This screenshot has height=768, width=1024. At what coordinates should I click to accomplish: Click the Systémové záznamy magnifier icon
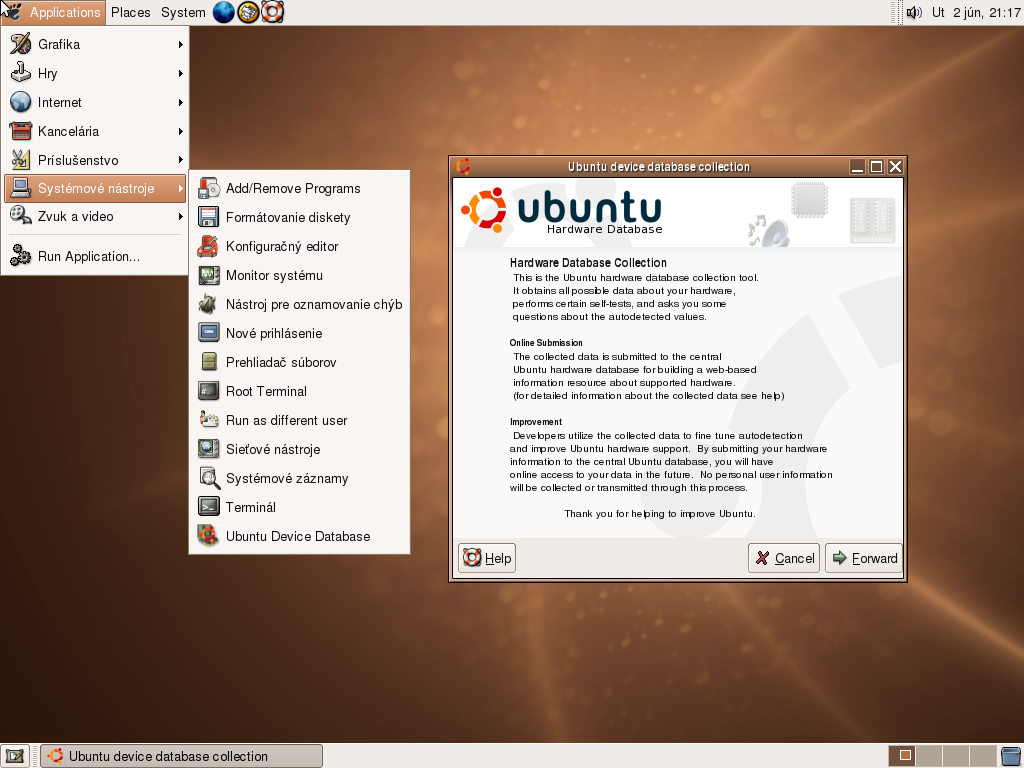(x=209, y=478)
